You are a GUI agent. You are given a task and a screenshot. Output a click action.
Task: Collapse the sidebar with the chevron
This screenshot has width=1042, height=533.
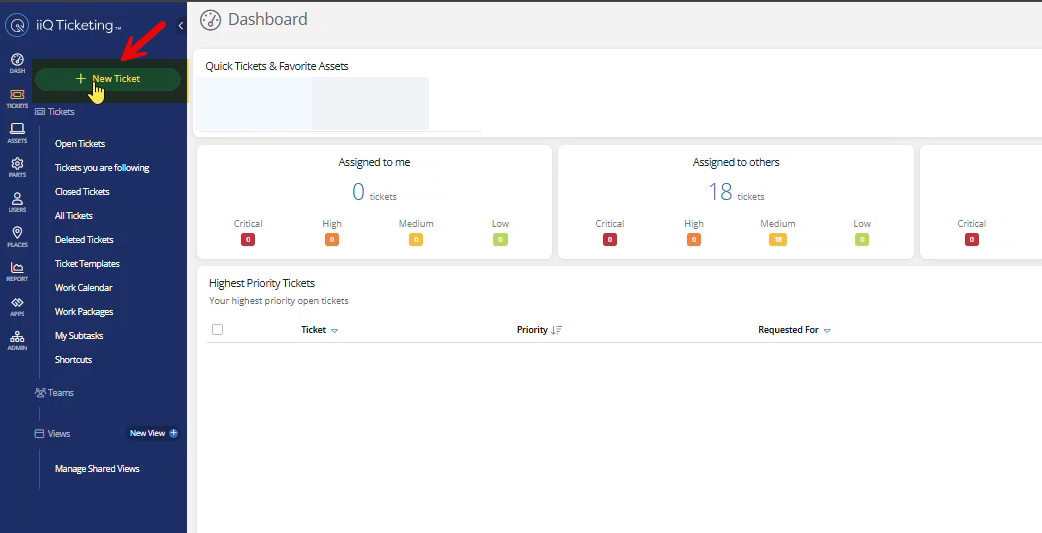[180, 26]
